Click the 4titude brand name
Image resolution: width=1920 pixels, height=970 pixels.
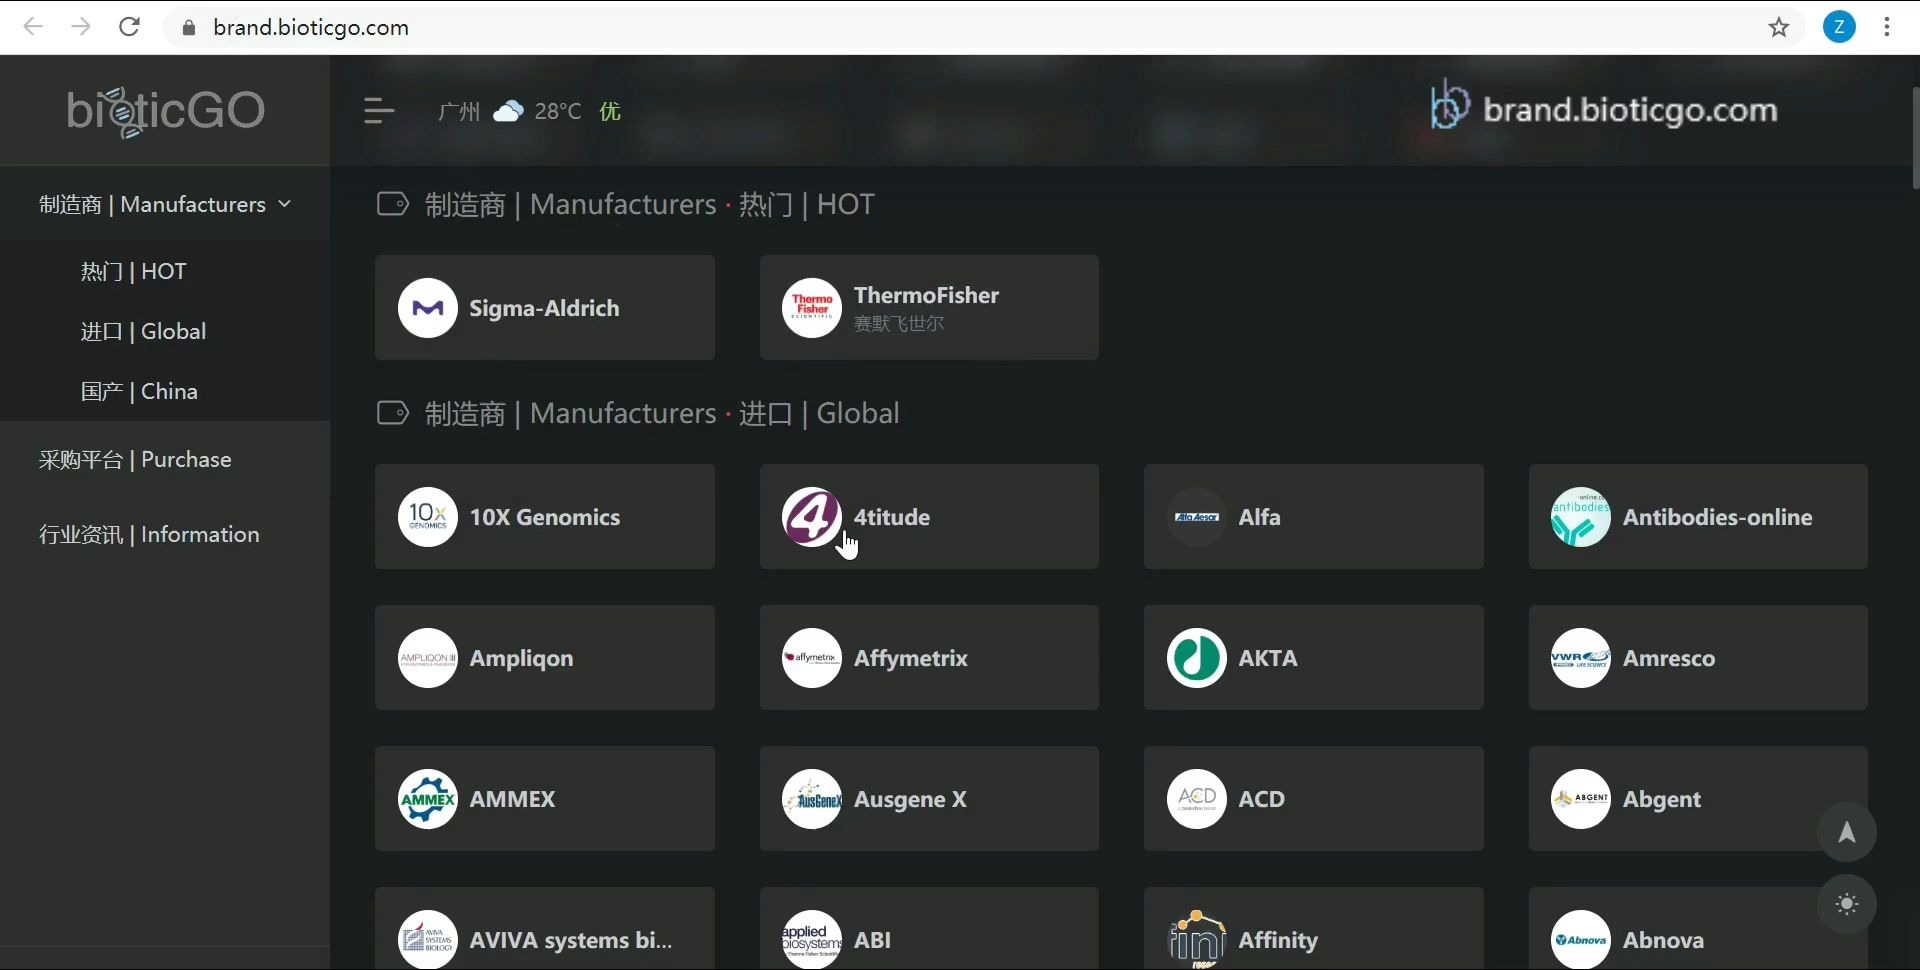[892, 517]
